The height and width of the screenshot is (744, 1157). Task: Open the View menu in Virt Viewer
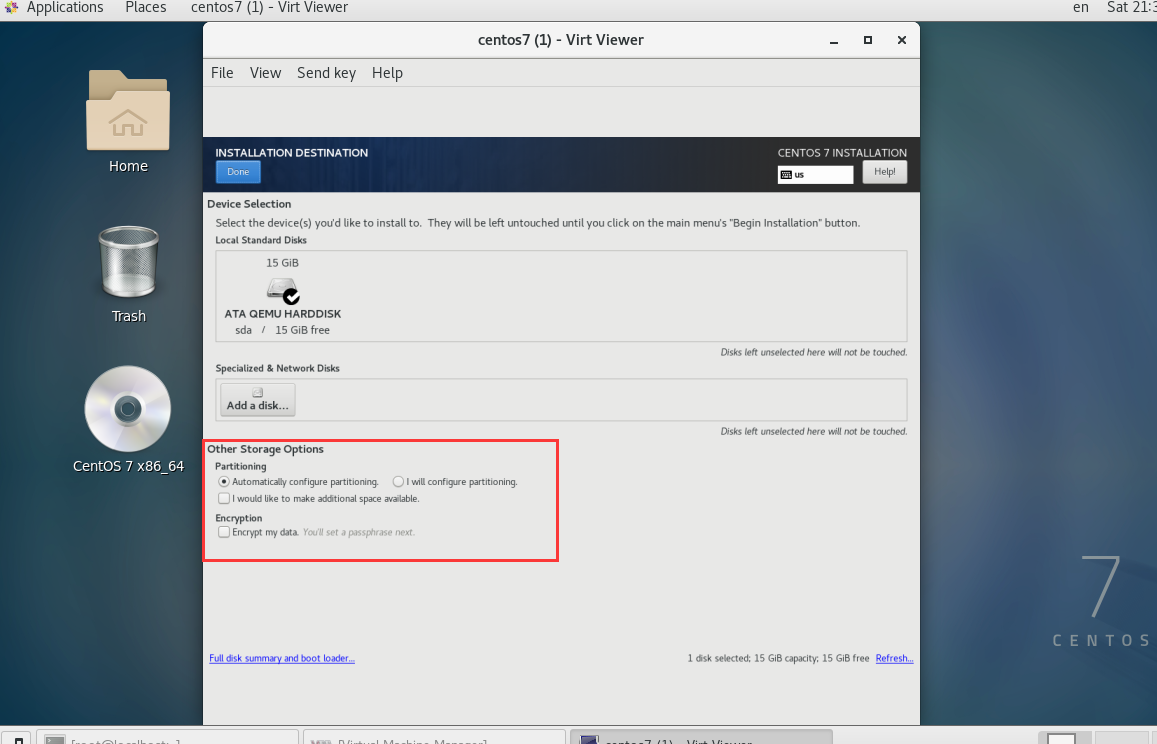coord(266,72)
